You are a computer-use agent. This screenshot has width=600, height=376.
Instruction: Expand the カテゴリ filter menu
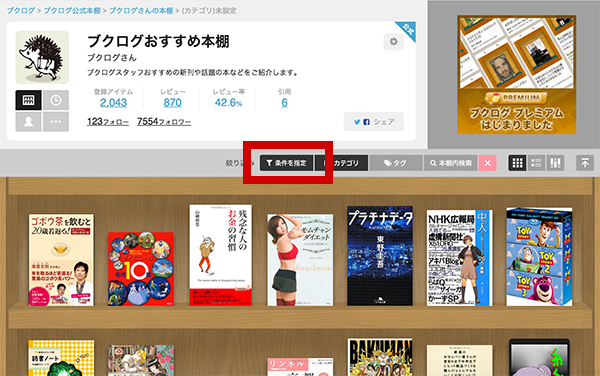[341, 163]
